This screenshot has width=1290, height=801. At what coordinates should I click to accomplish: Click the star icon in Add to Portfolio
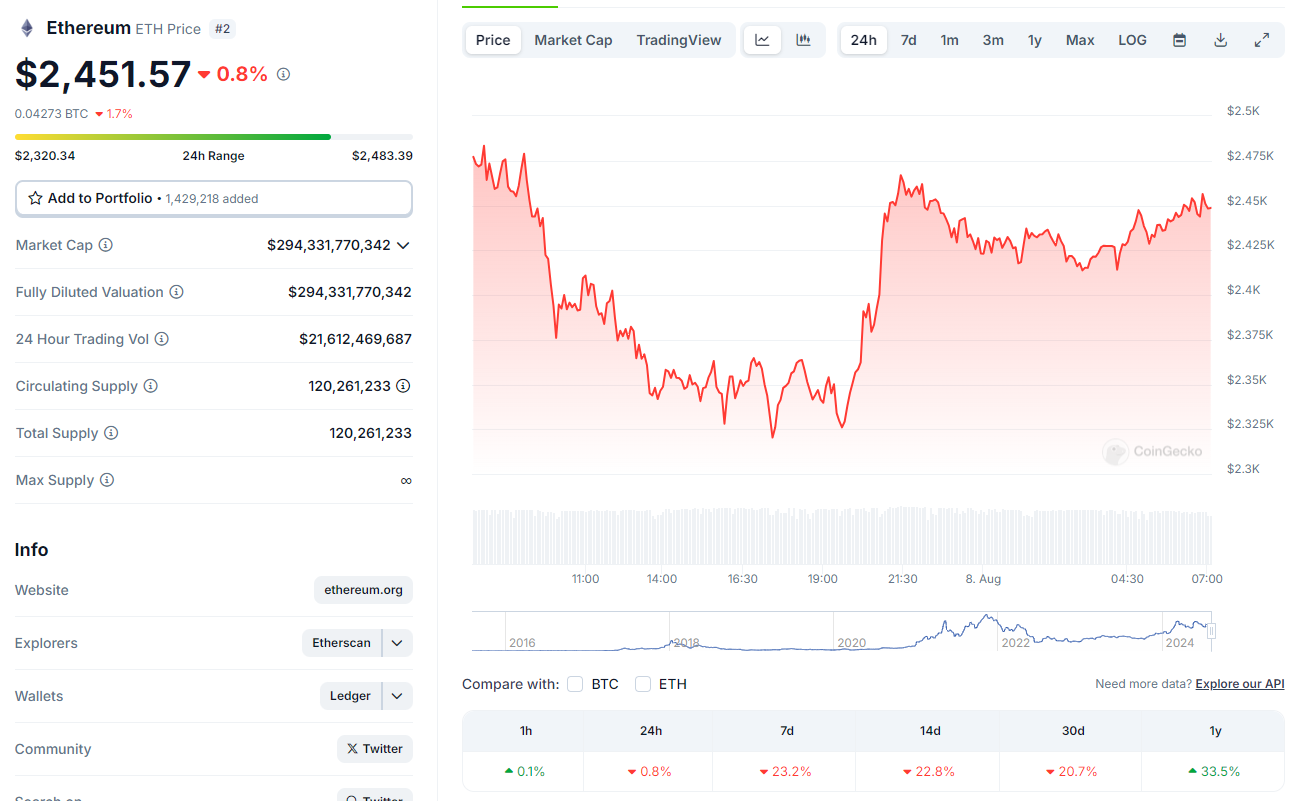click(35, 198)
